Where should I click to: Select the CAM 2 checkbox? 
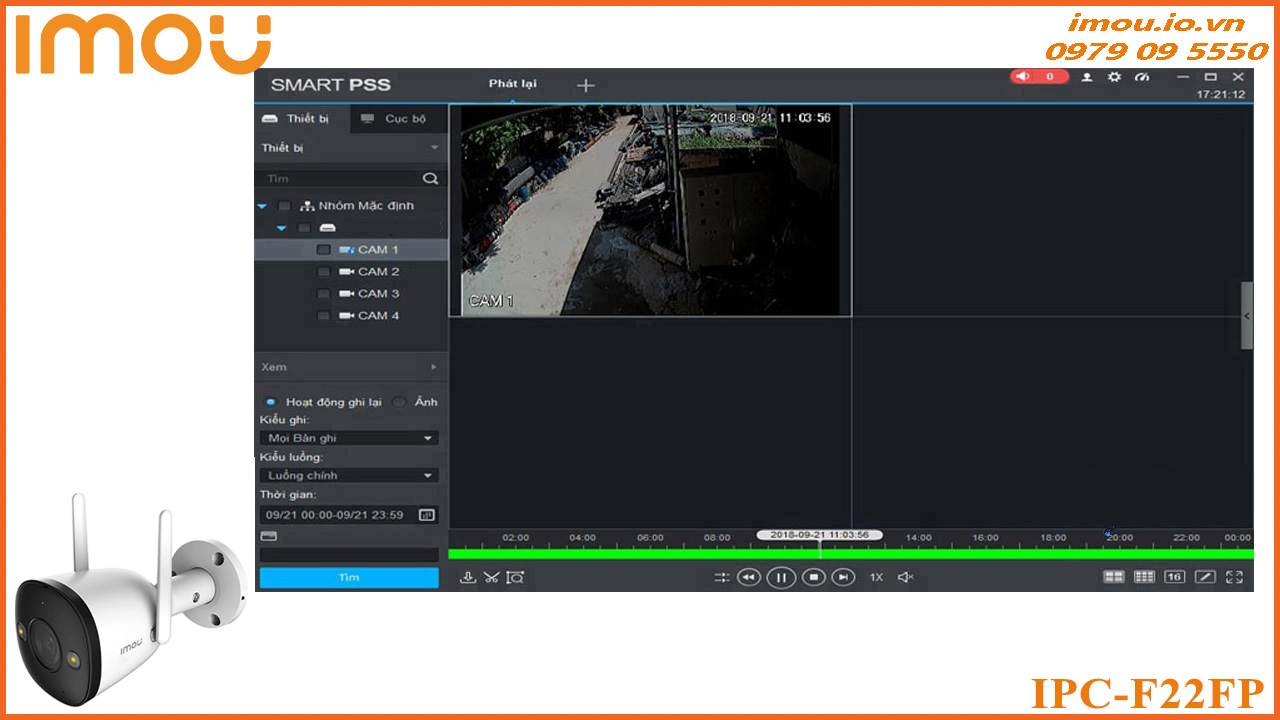pos(323,271)
